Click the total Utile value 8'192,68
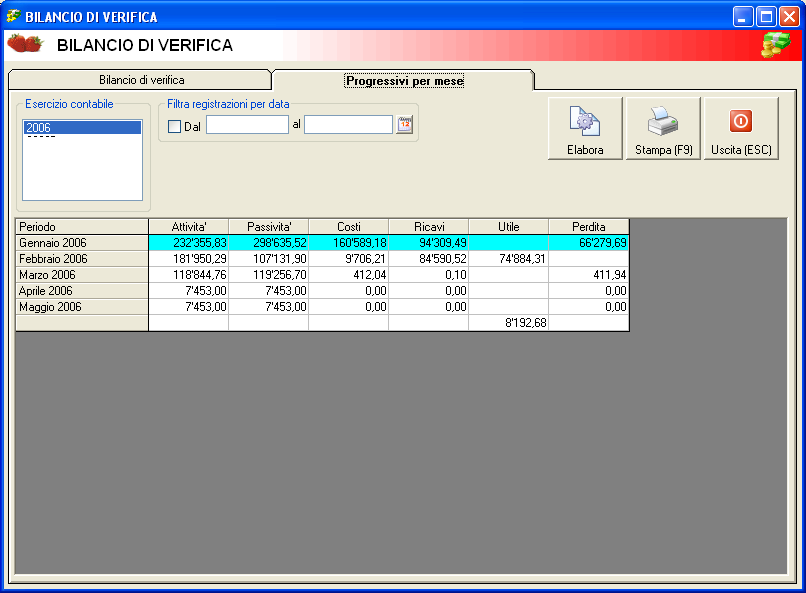 tap(509, 323)
